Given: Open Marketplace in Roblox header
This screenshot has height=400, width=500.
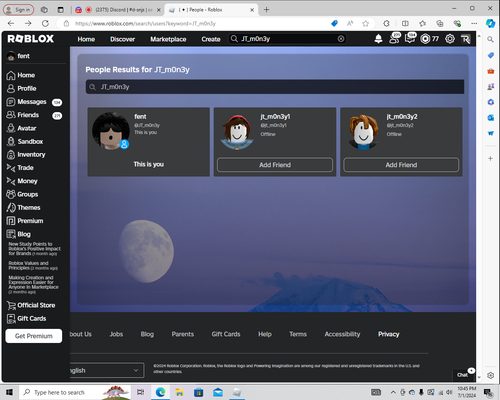Looking at the screenshot, I should (x=168, y=39).
